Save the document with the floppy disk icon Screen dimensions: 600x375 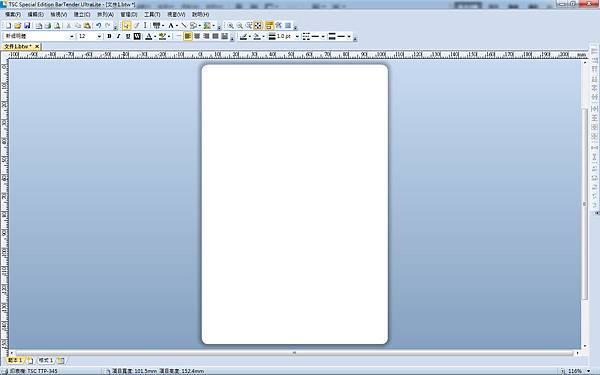(x=27, y=26)
